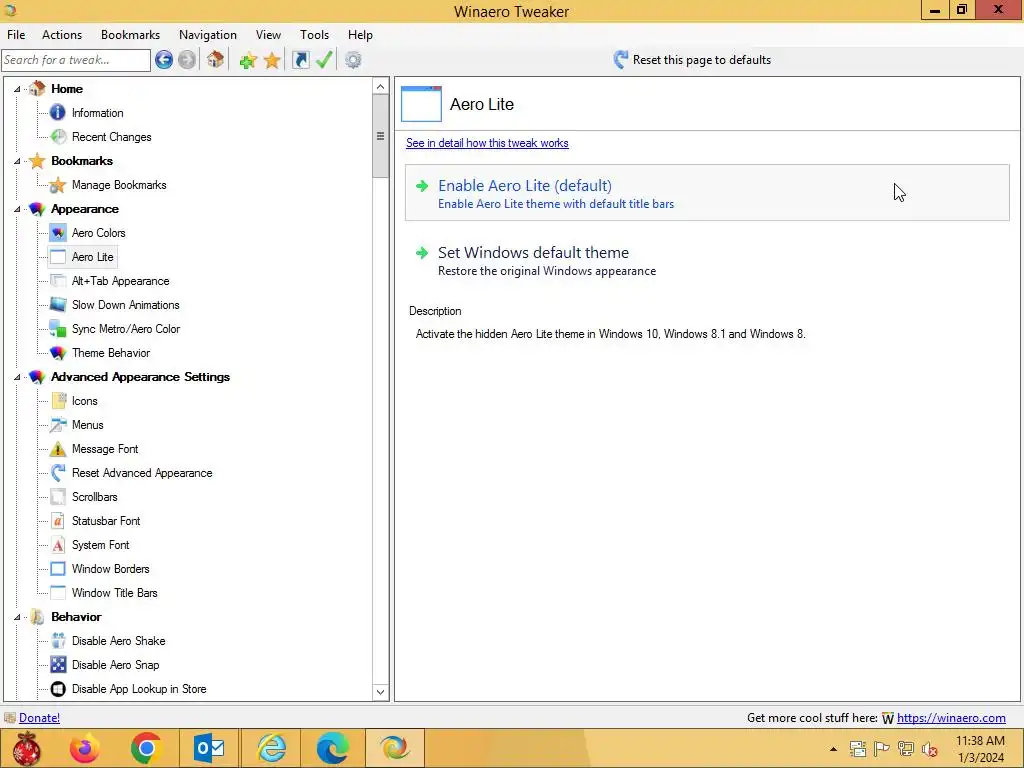The width and height of the screenshot is (1024, 768).
Task: Add bookmark with green plus star icon
Action: (x=248, y=61)
